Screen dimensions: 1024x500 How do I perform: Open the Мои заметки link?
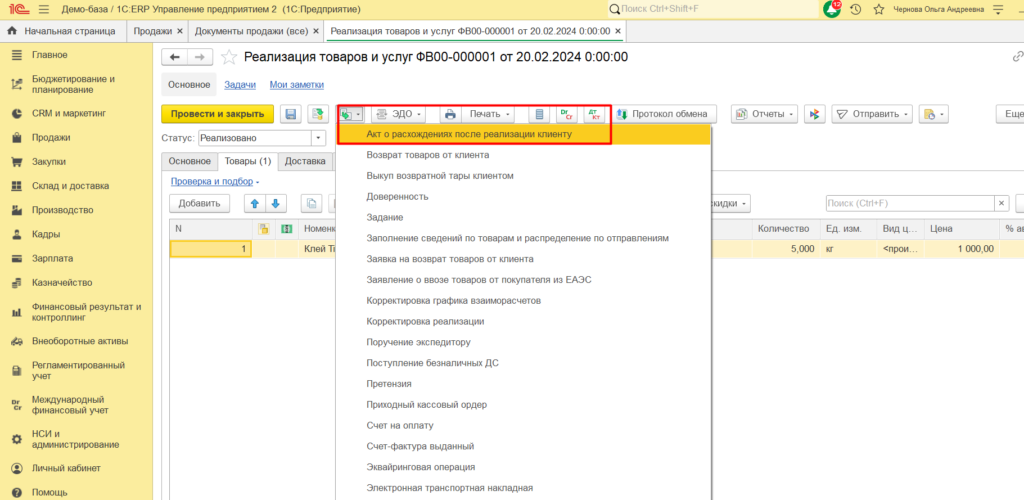[x=296, y=85]
